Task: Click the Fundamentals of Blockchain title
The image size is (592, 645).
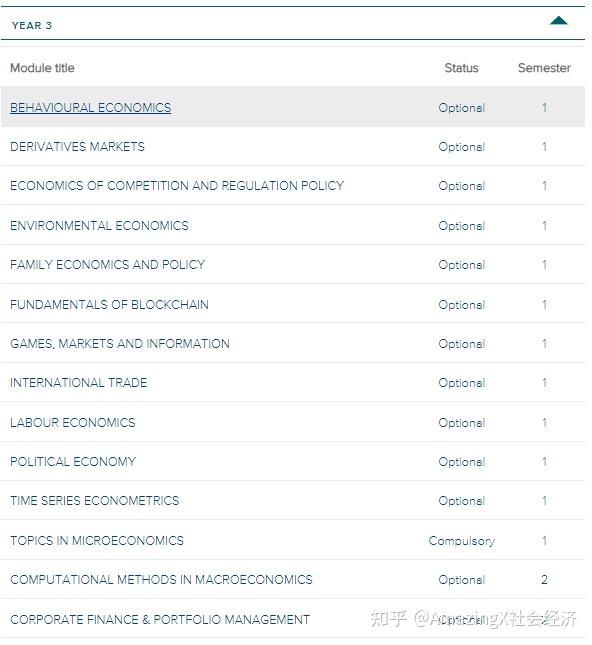Action: pos(109,304)
